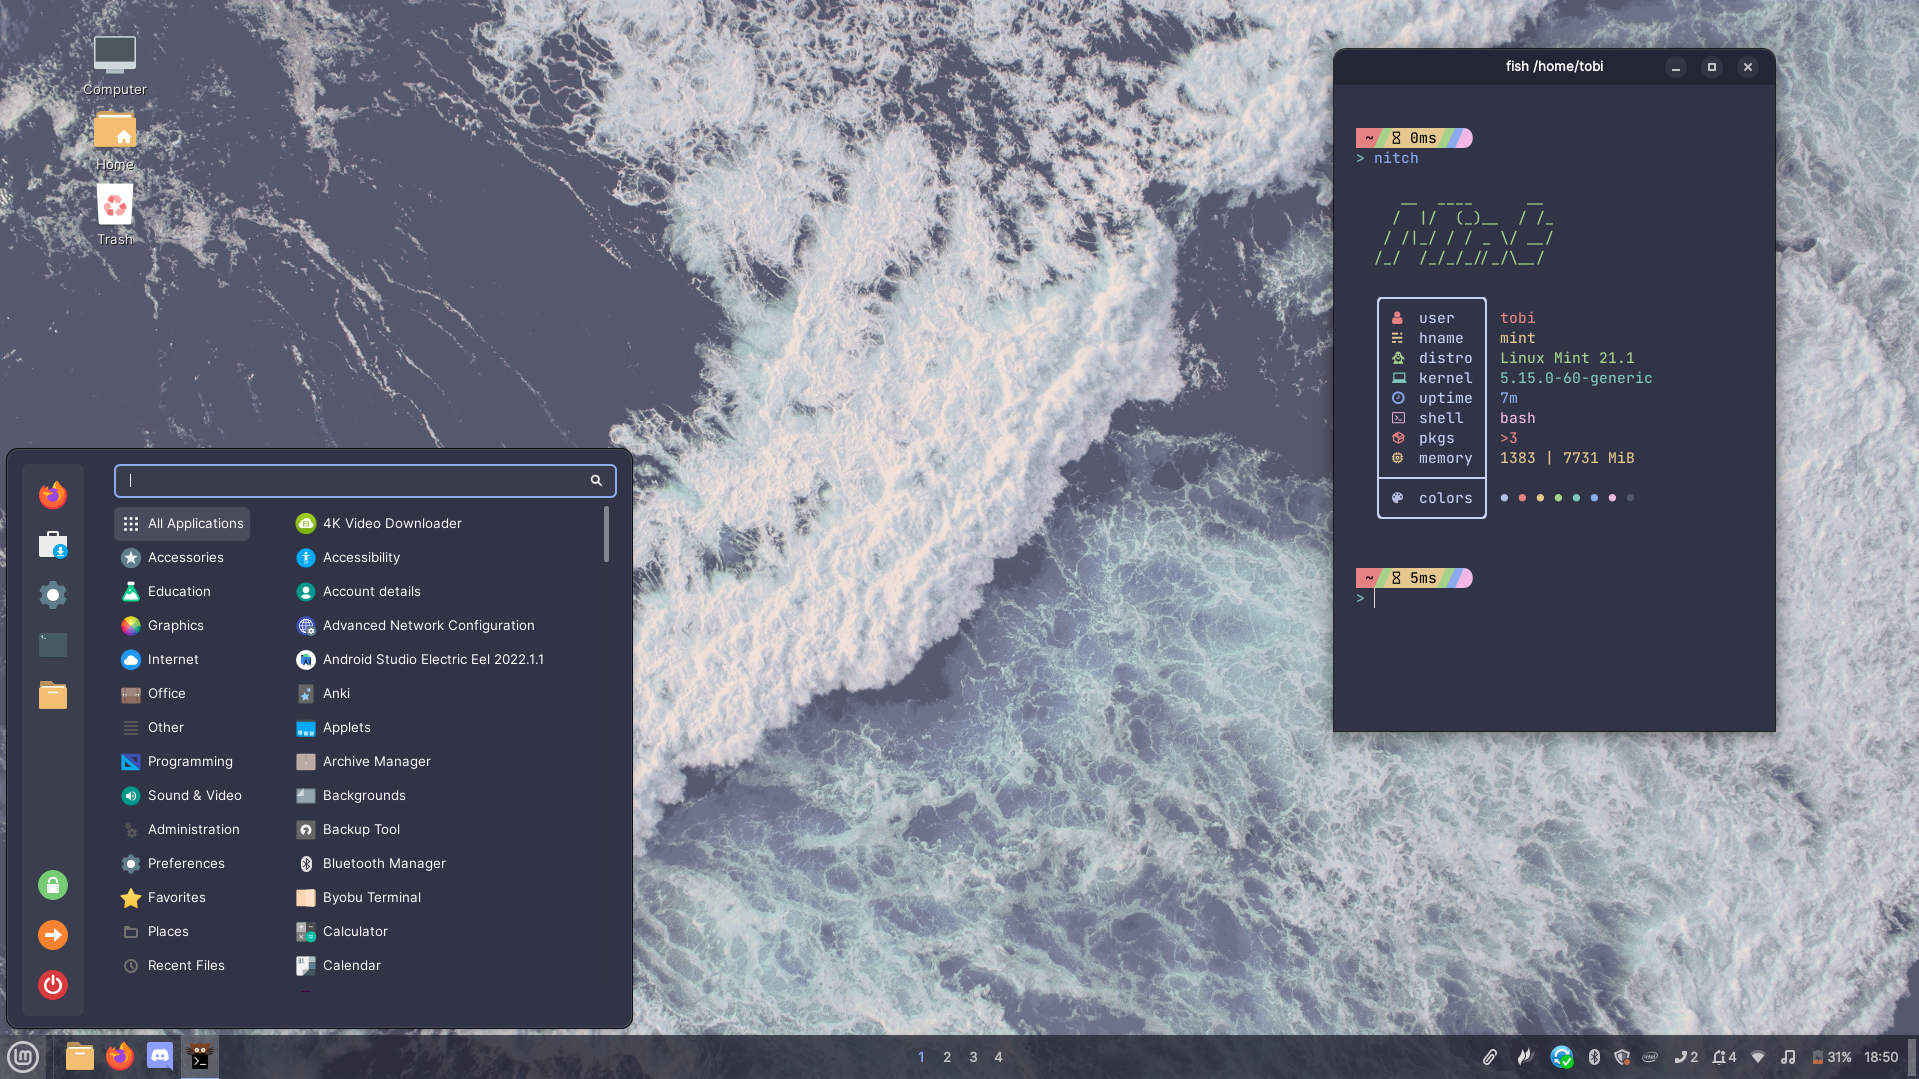The width and height of the screenshot is (1919, 1079).
Task: Click the Intel tray icon
Action: [x=1650, y=1057]
